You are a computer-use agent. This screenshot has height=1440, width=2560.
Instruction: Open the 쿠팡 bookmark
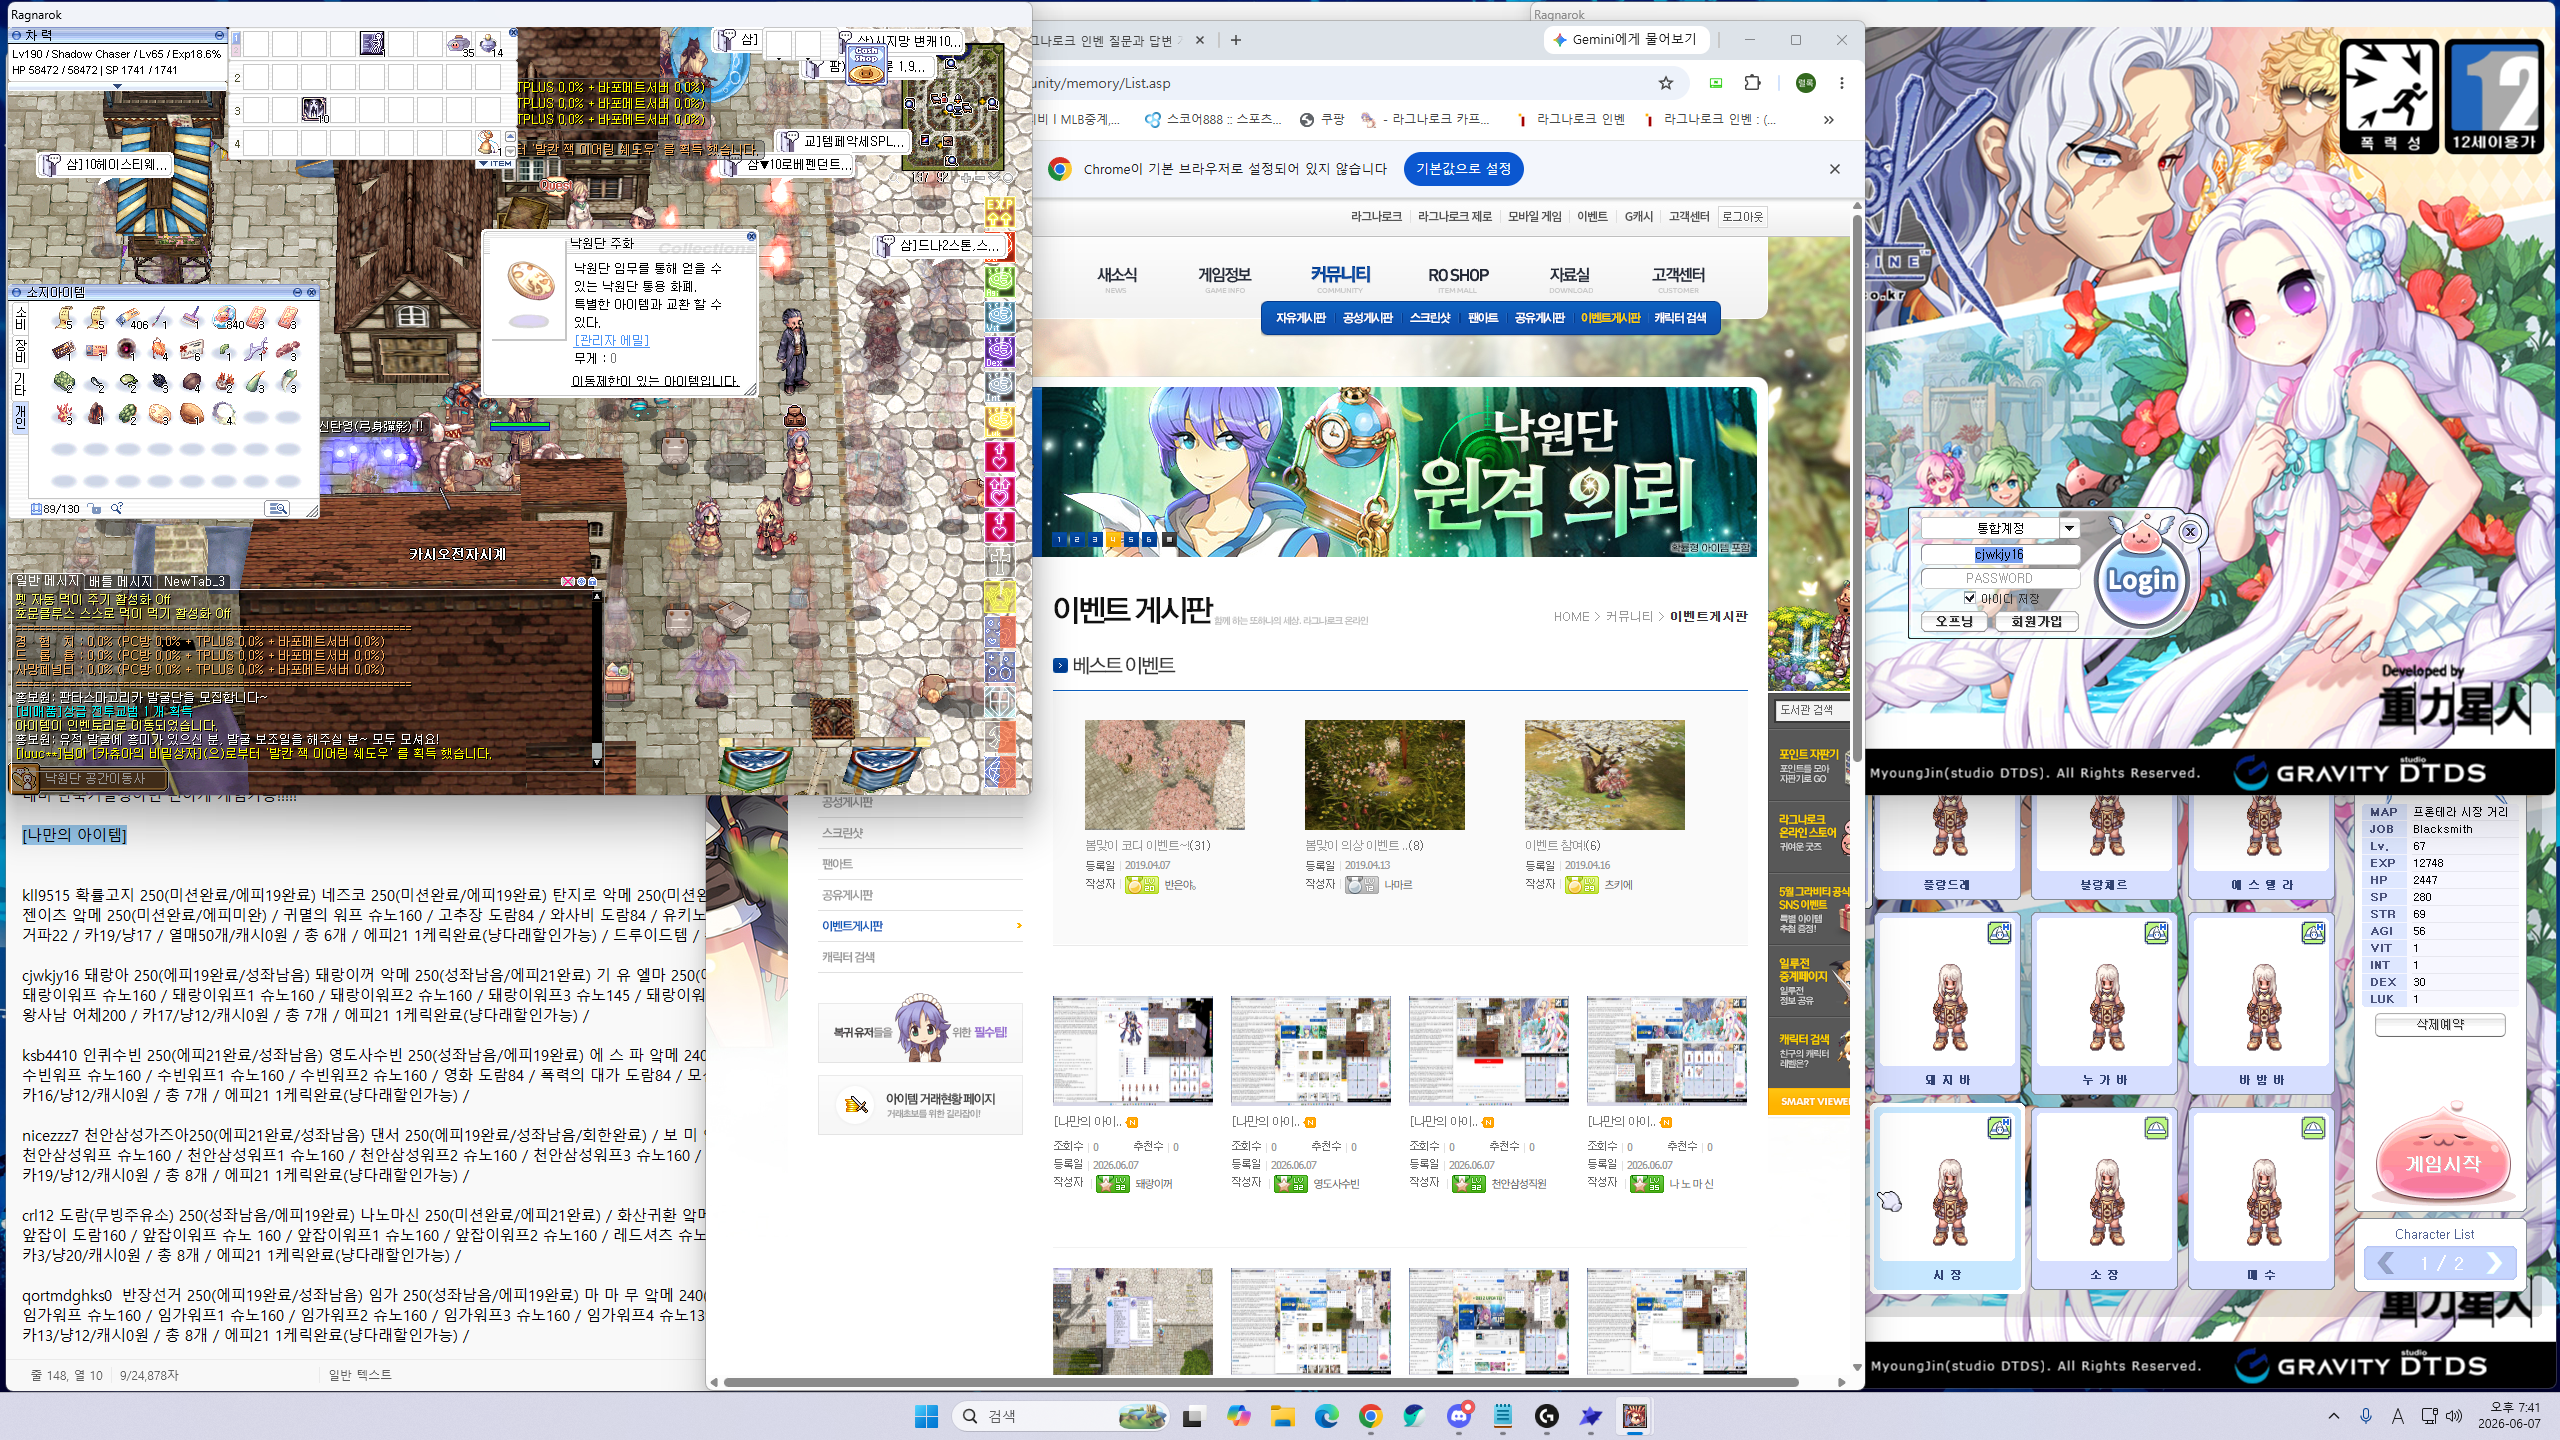(x=1322, y=119)
